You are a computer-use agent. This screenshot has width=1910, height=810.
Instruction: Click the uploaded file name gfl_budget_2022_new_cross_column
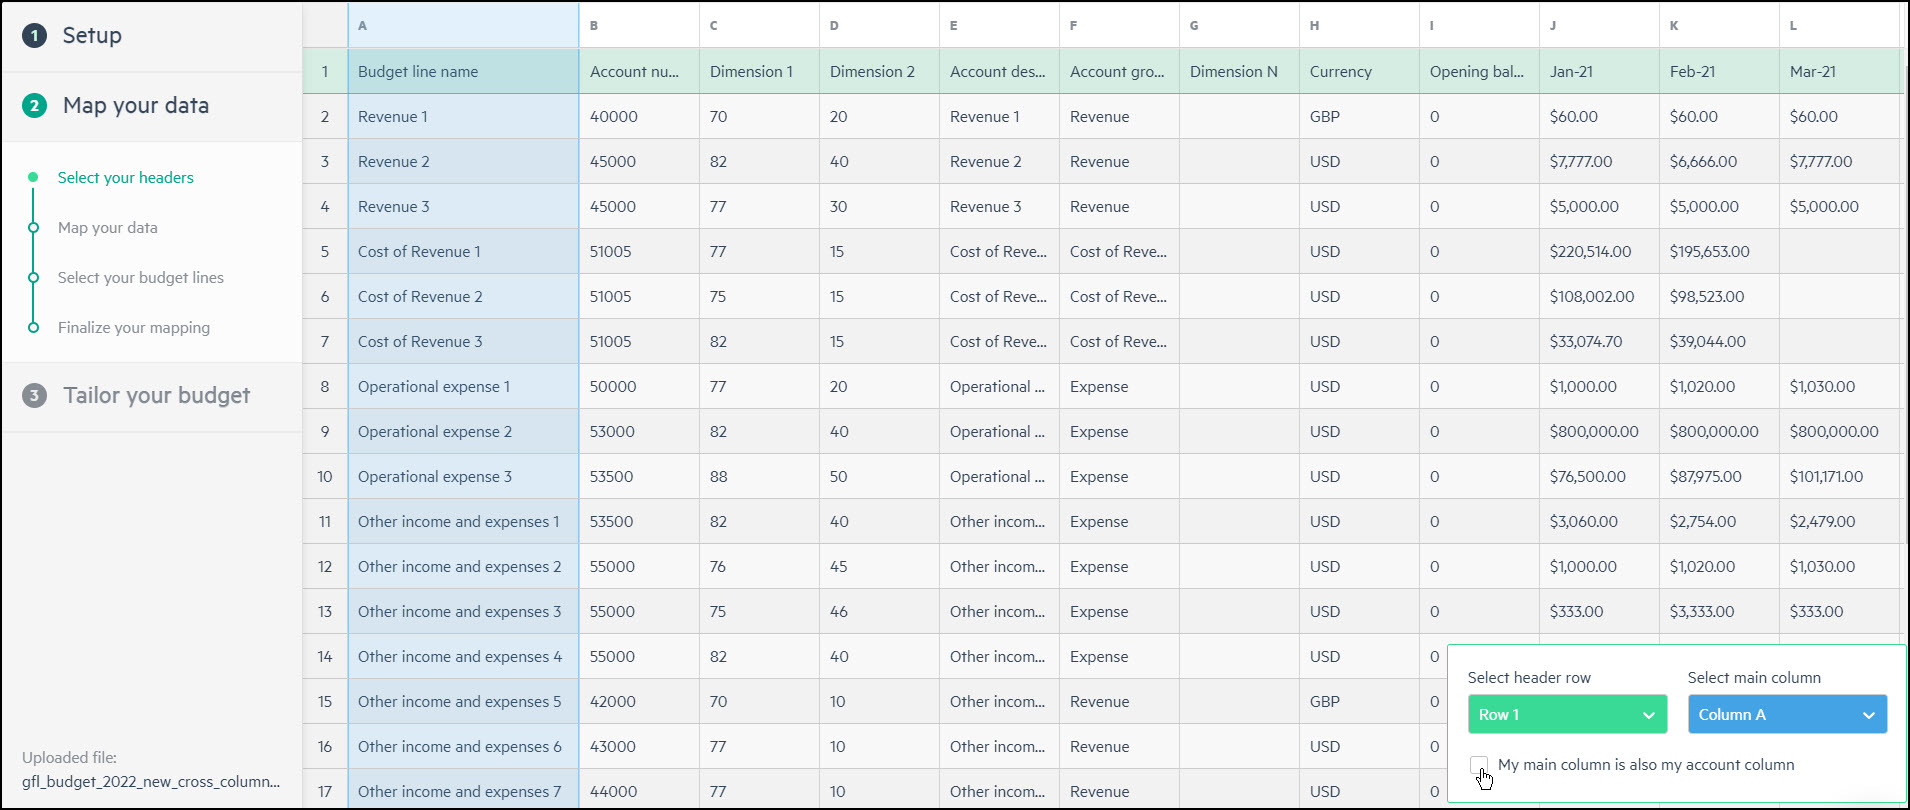point(151,782)
